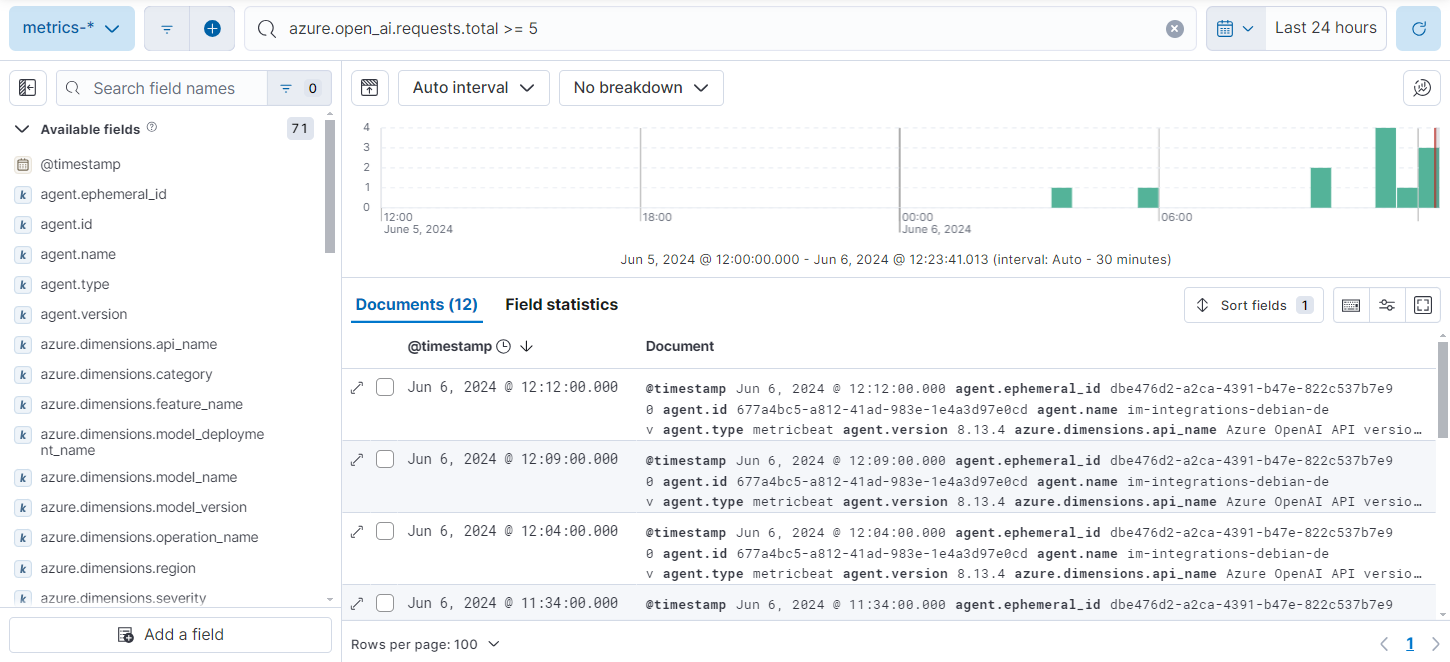Open row settings with the sliders icon
The image size is (1450, 662).
1387,305
